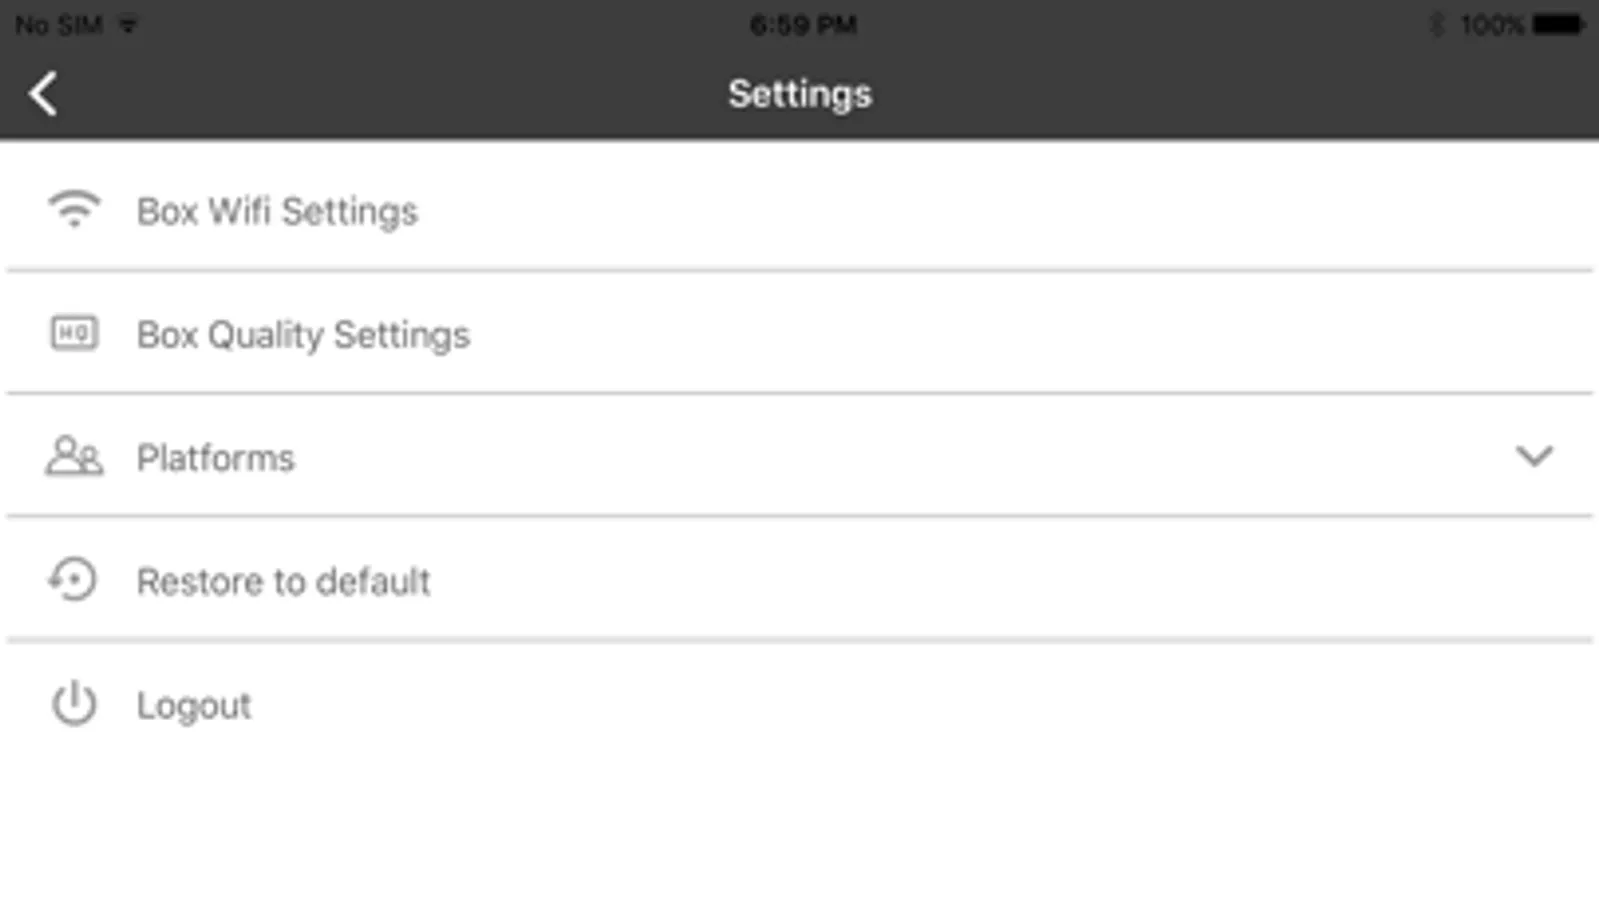Viewport: 1599px width, 900px height.
Task: Click the Settings title in header
Action: 799,94
